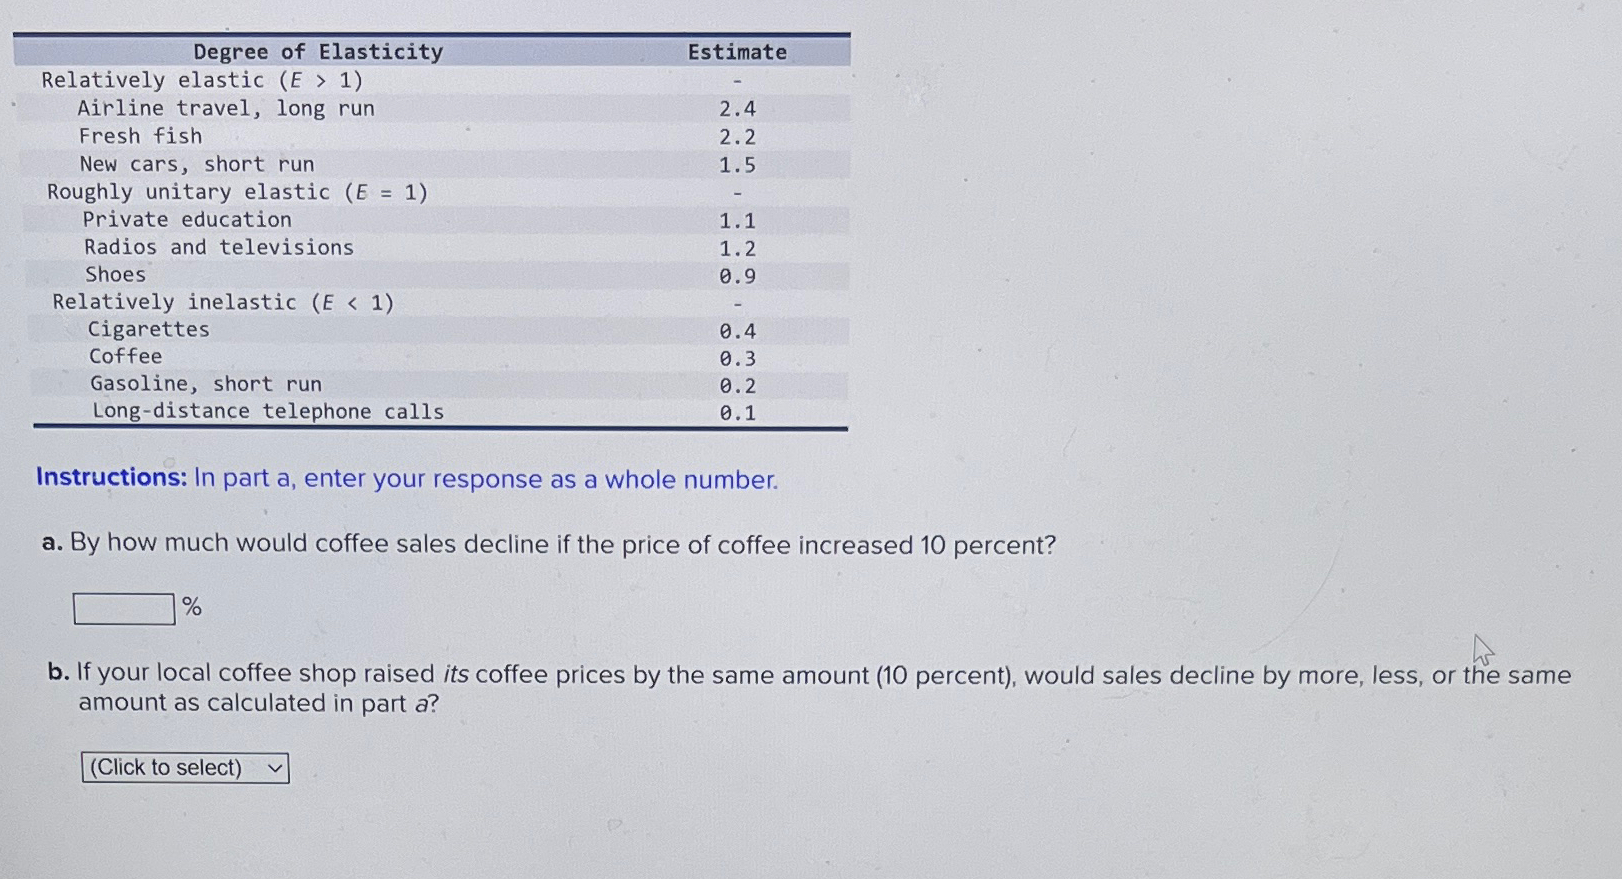The image size is (1622, 879).
Task: Click the percent sign beside the answer box
Action: click(x=192, y=606)
